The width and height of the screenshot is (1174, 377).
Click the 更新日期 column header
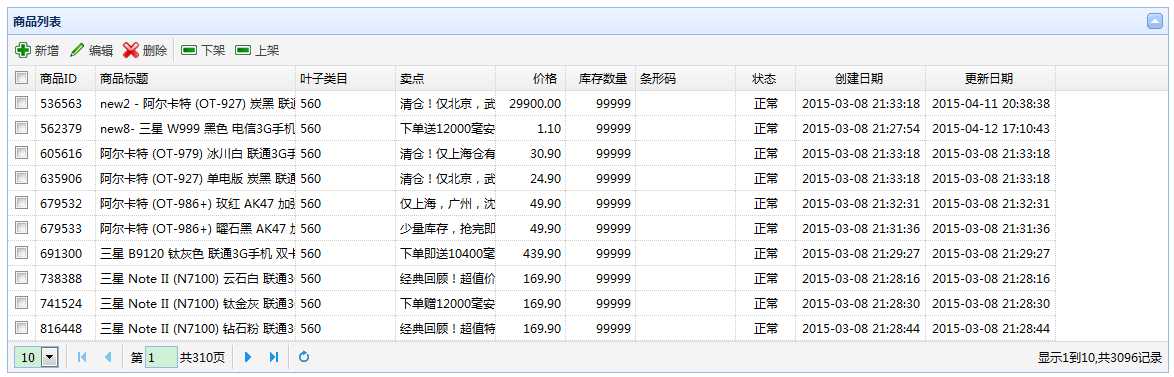991,79
